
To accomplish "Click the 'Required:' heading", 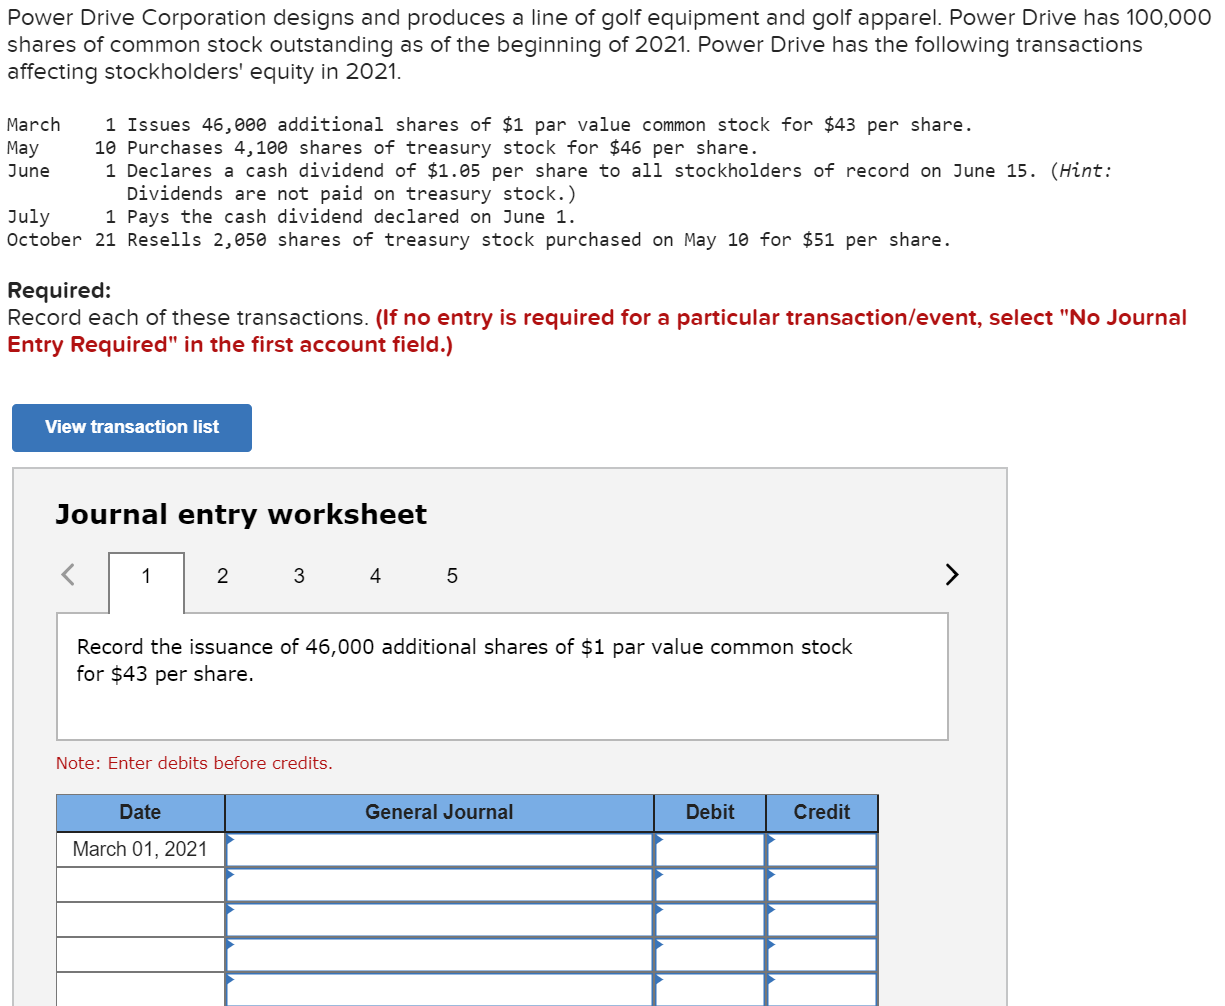I will pos(59,291).
